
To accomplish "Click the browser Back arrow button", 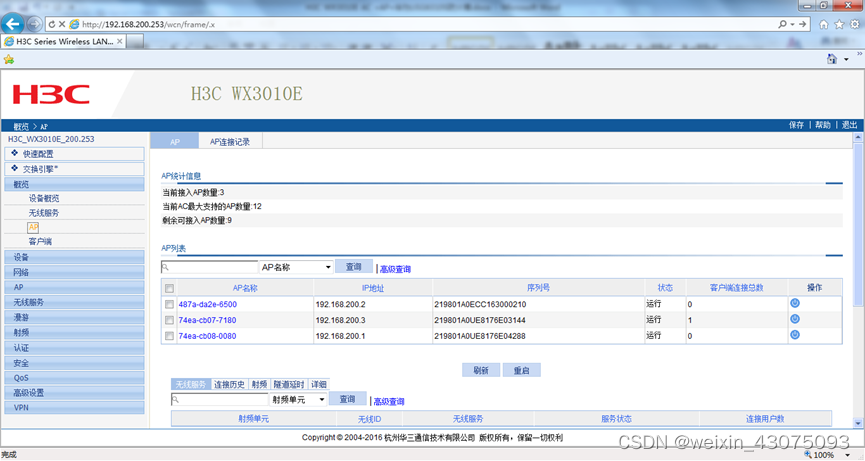I will click(x=13, y=24).
